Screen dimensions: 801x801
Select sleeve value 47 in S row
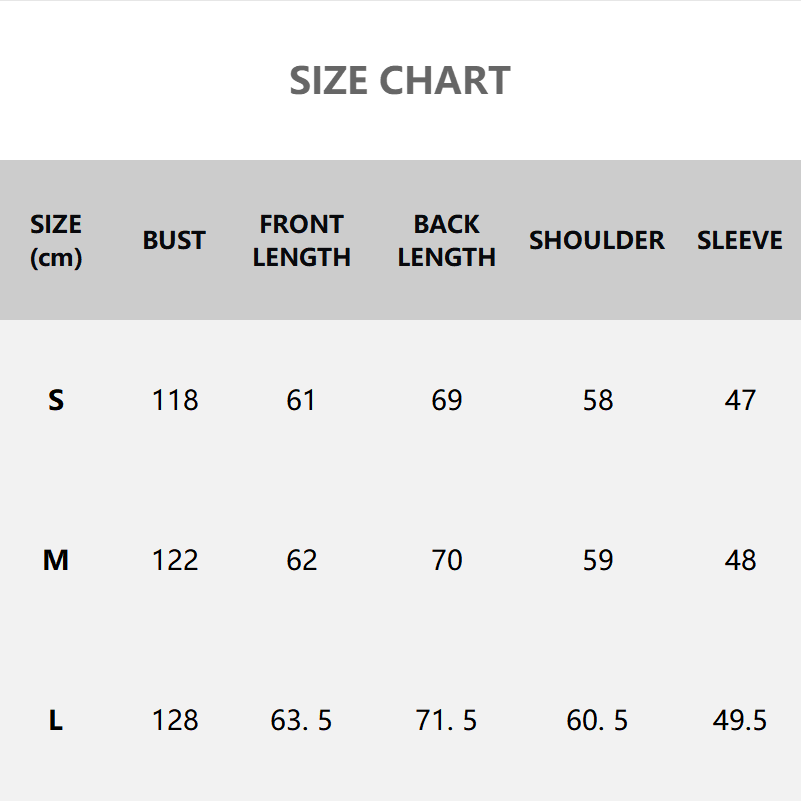pos(740,400)
